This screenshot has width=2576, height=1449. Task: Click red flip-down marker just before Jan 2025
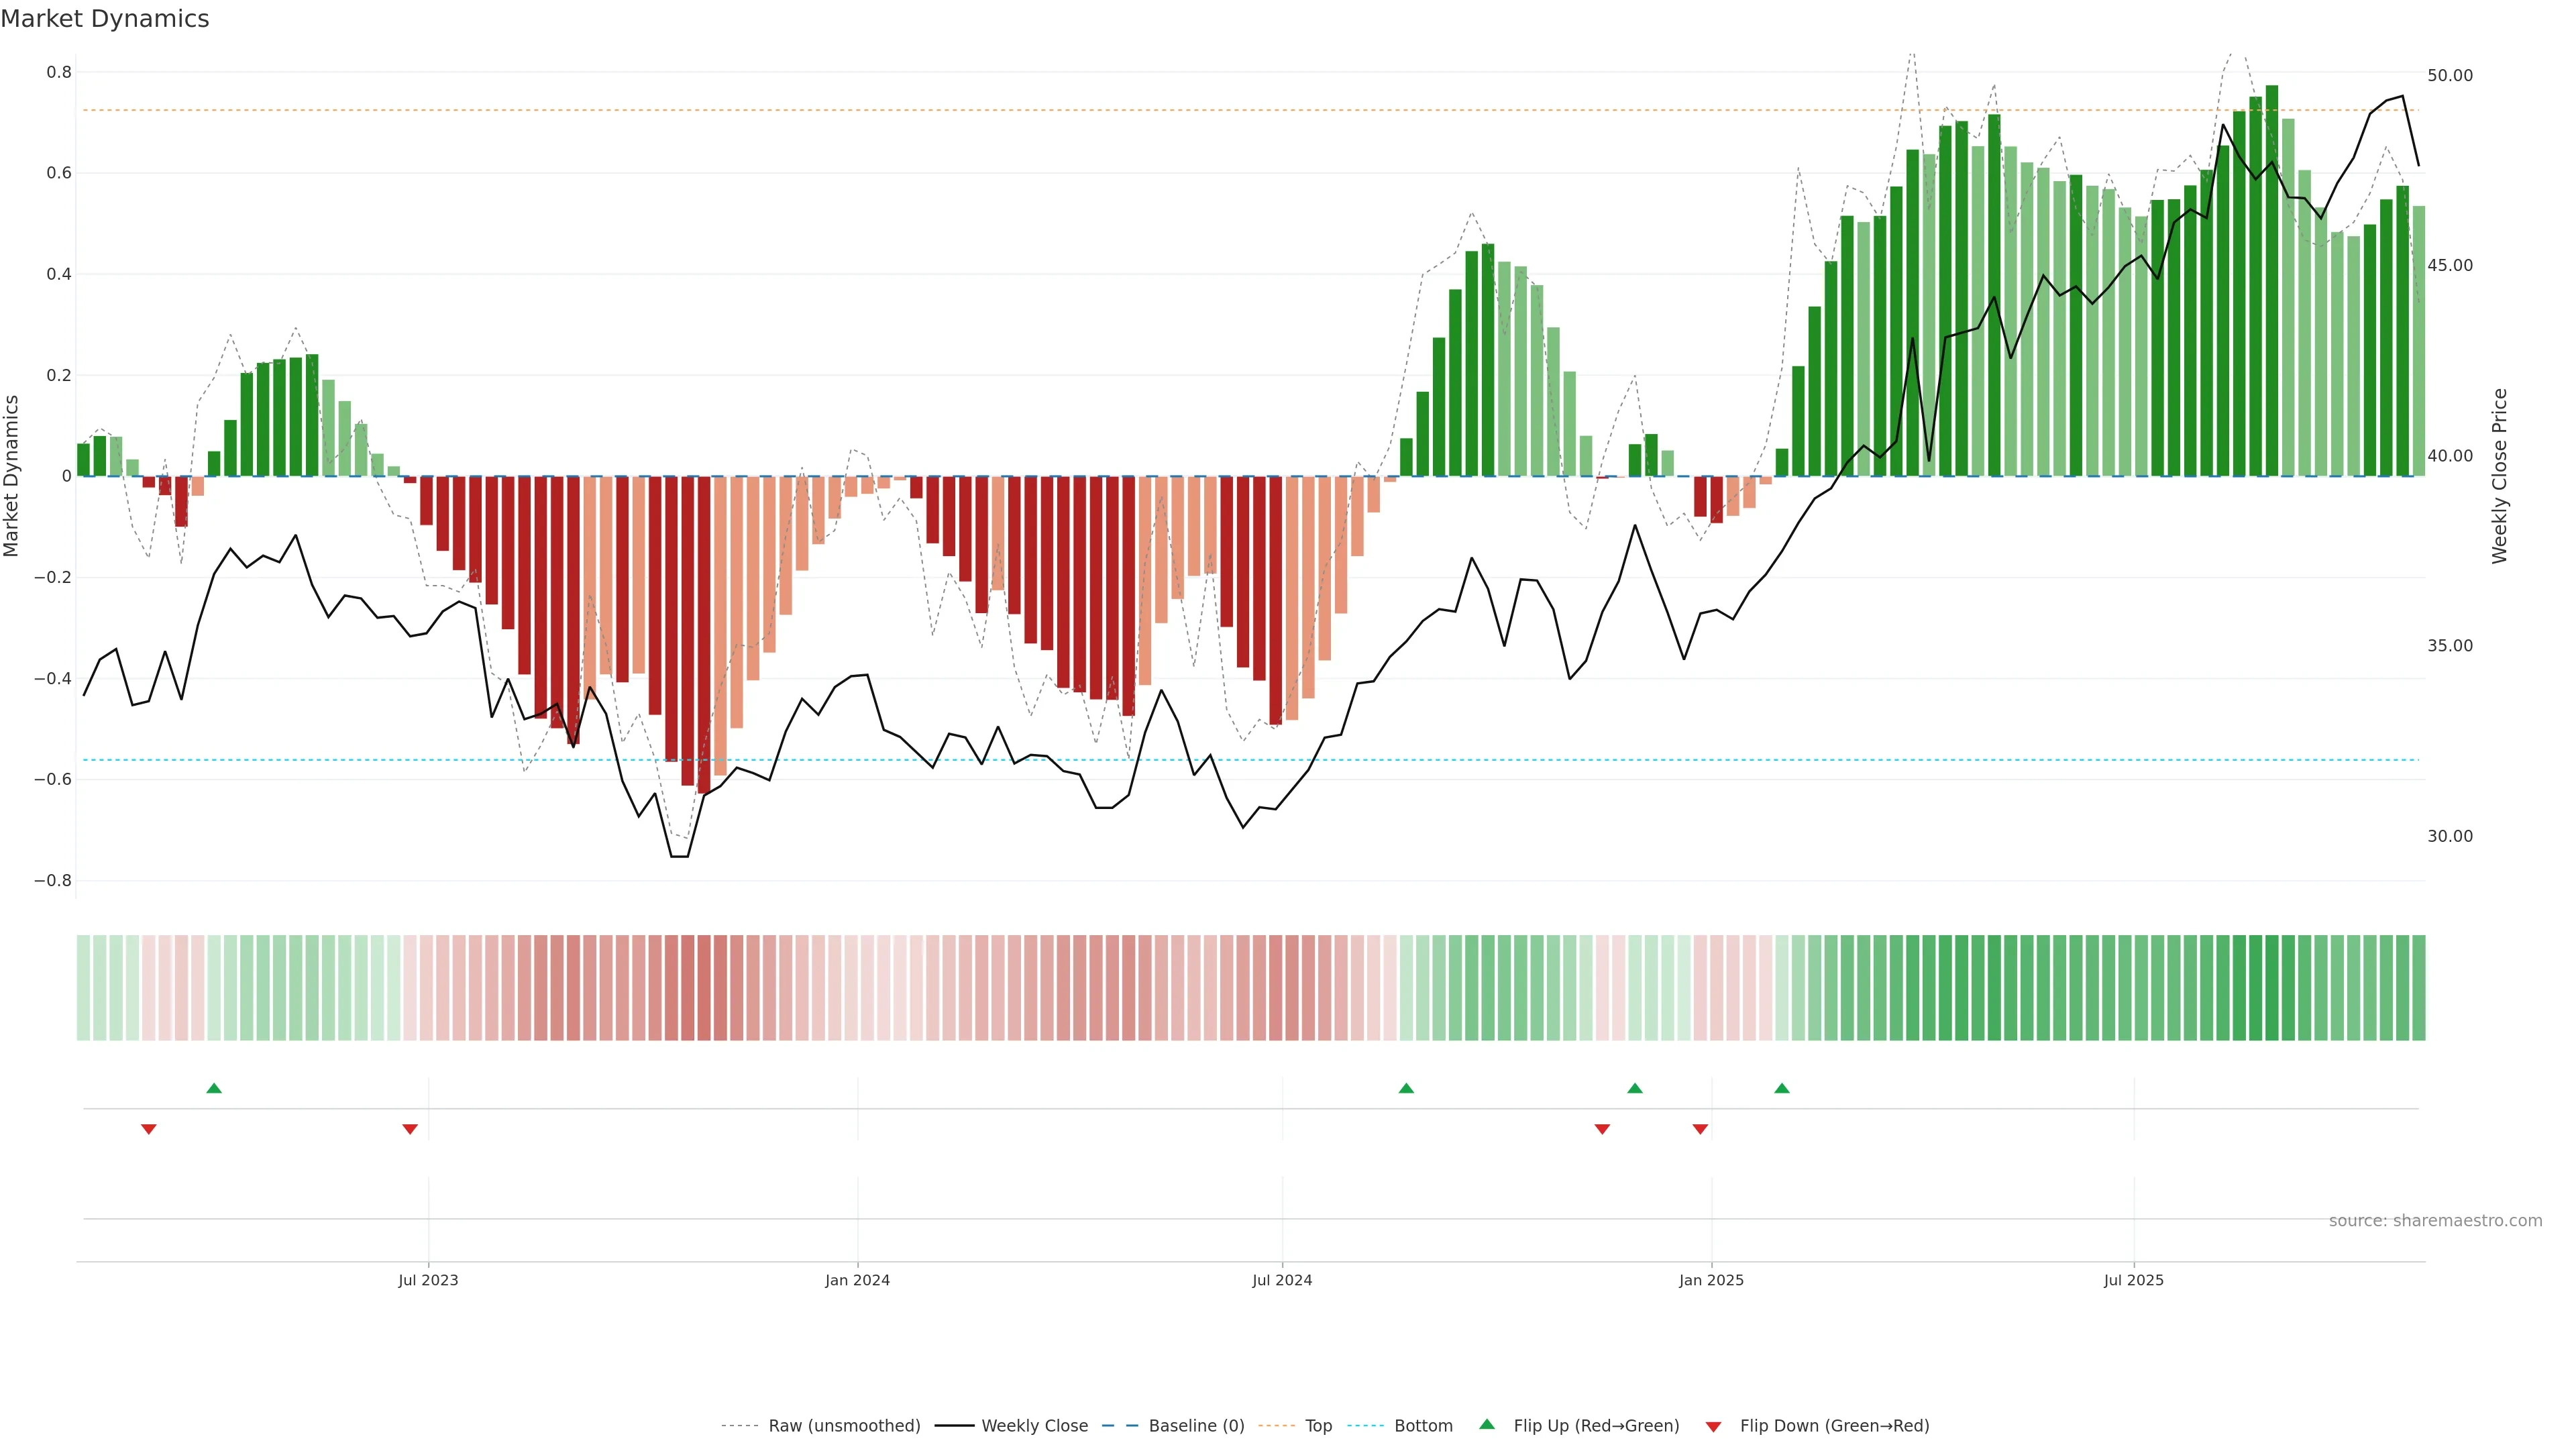coord(1700,1129)
